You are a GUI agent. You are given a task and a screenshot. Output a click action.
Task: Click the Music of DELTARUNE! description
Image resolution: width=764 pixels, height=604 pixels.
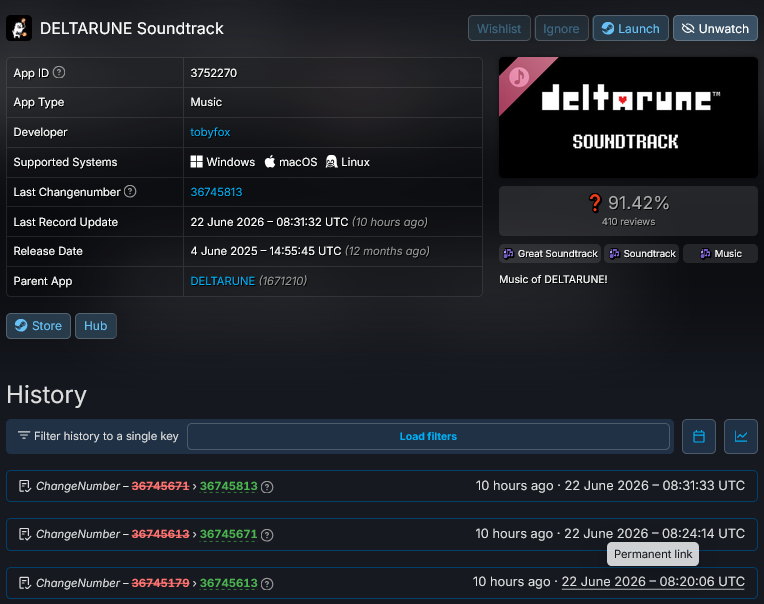(553, 280)
